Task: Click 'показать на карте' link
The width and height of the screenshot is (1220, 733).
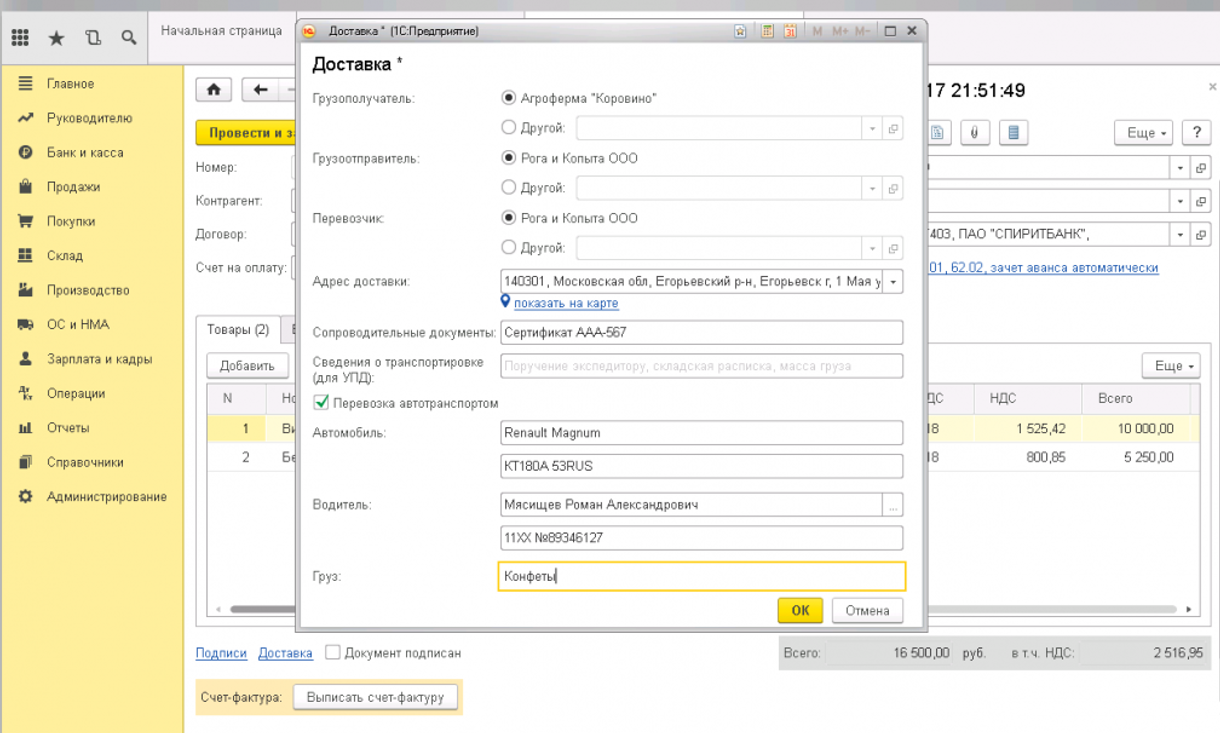Action: click(566, 303)
